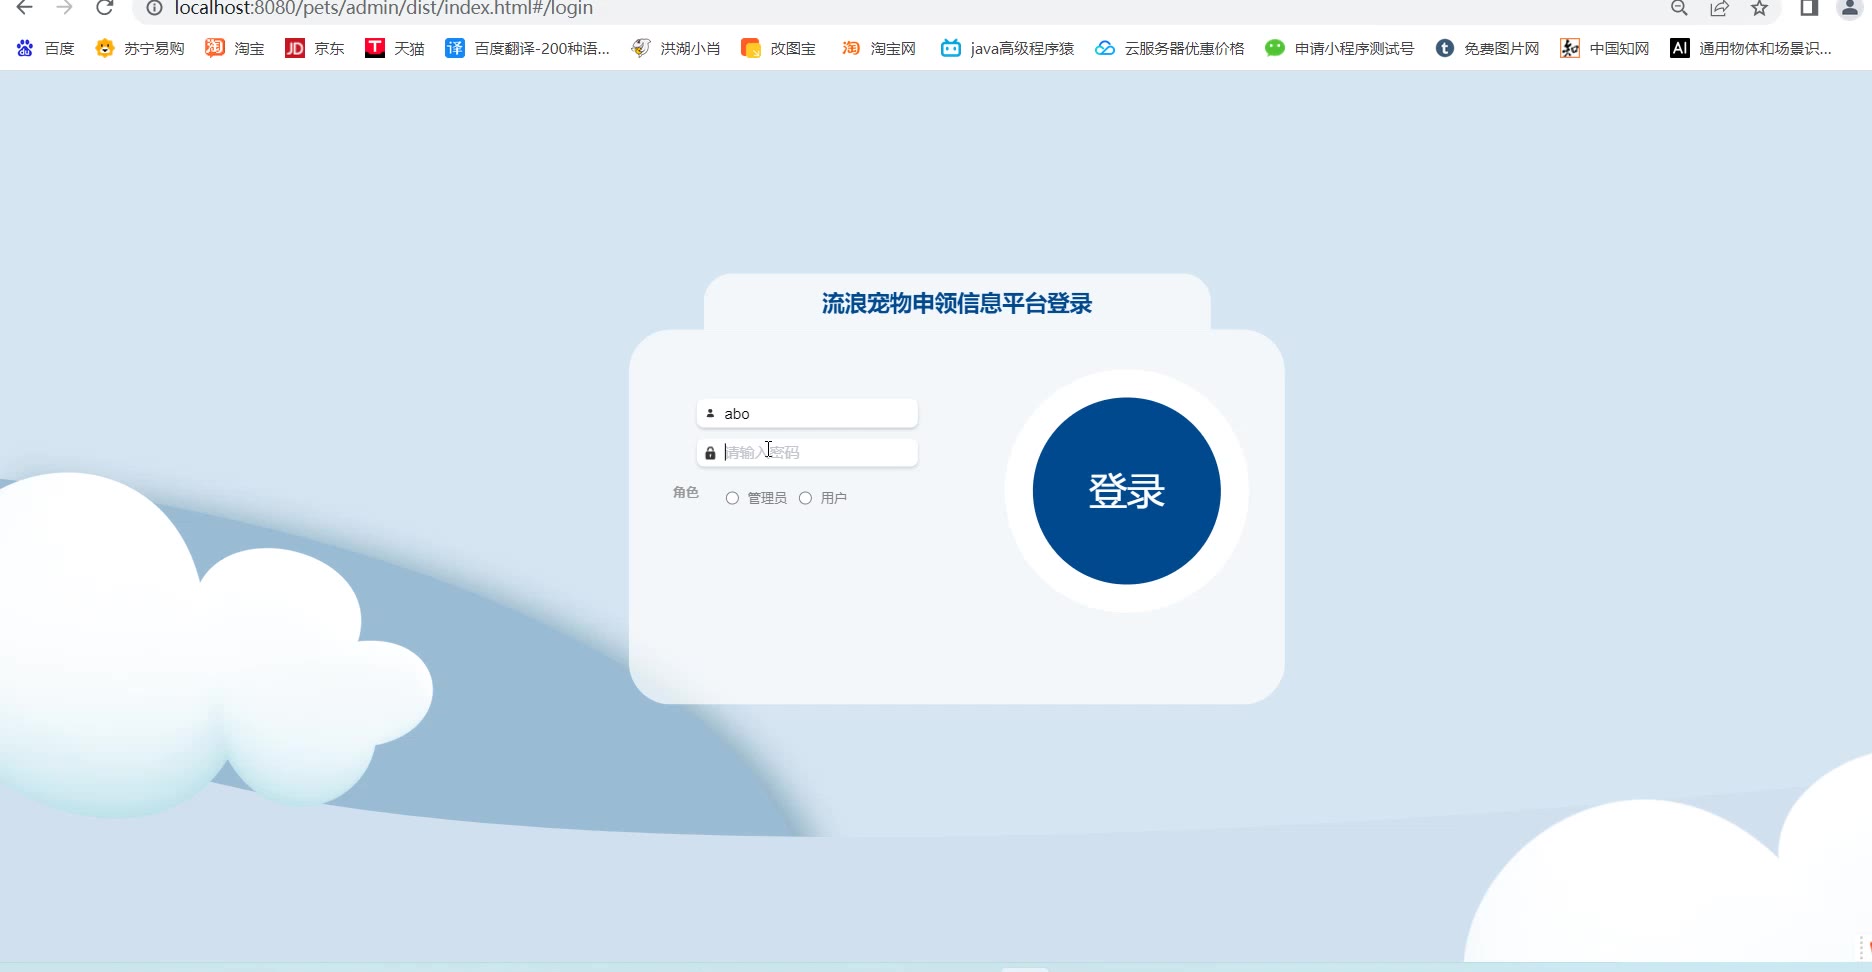The width and height of the screenshot is (1872, 972).
Task: Go back with the browser back arrow
Action: (x=25, y=8)
